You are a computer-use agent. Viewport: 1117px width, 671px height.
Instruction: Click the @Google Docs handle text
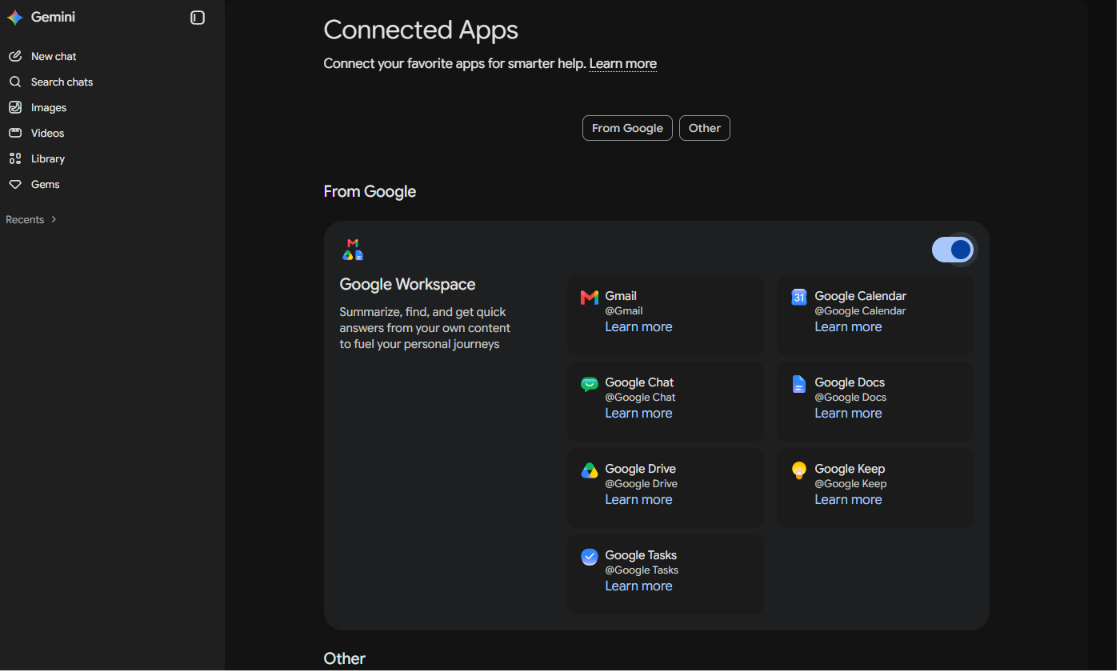pos(850,397)
